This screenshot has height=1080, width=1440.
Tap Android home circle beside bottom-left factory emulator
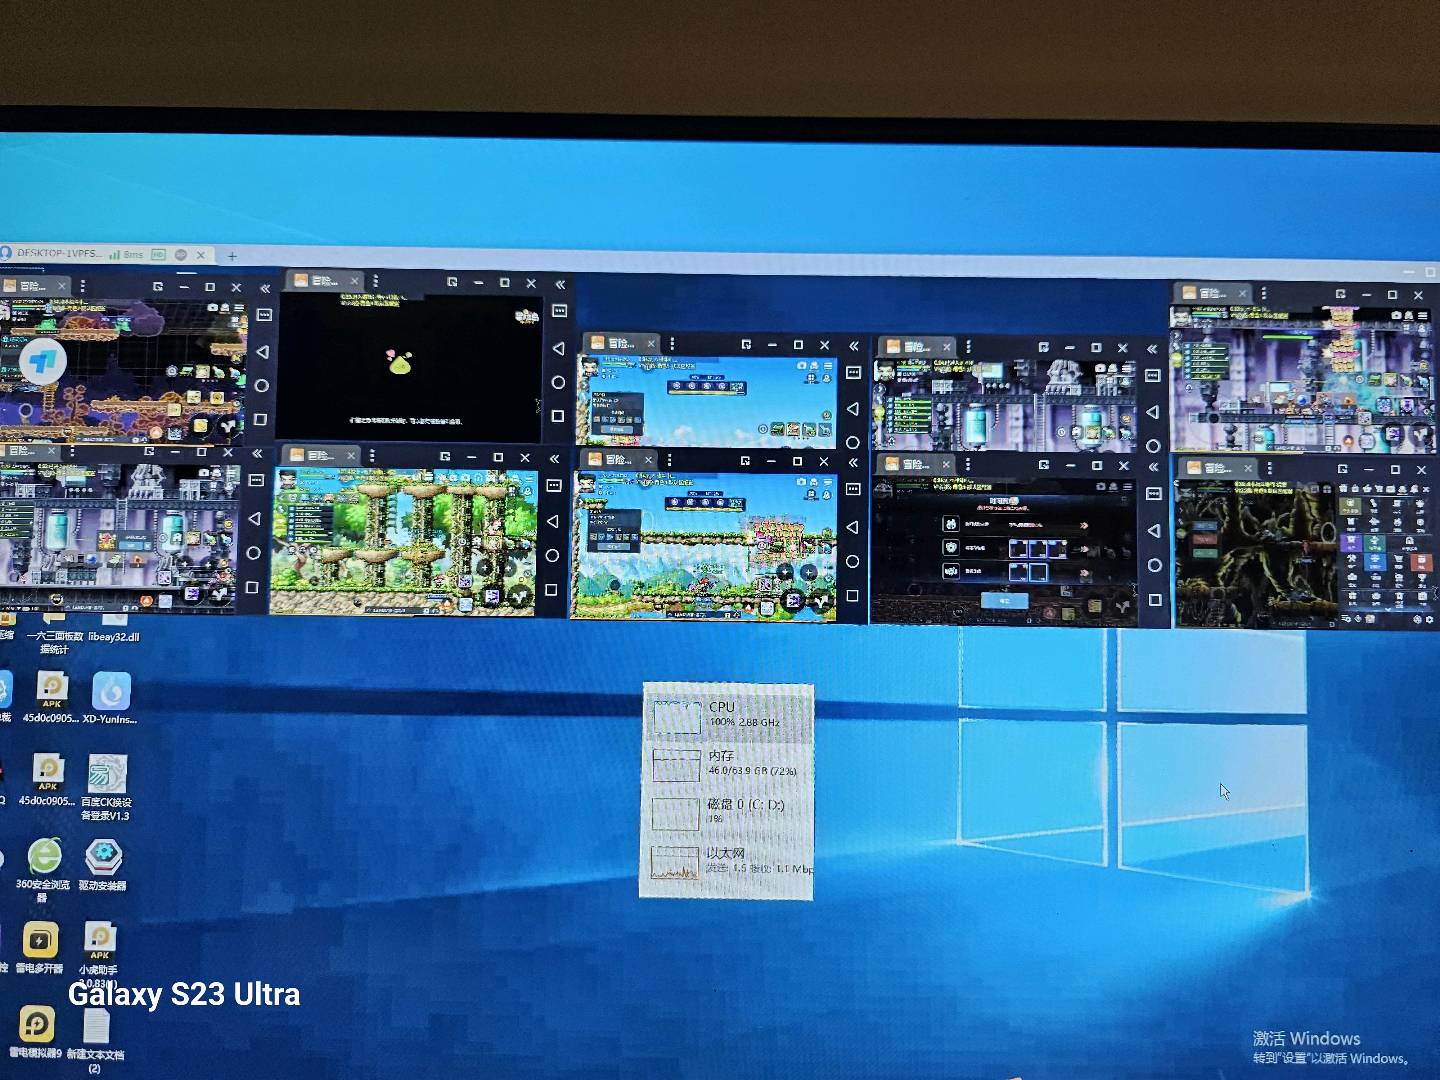(x=254, y=553)
